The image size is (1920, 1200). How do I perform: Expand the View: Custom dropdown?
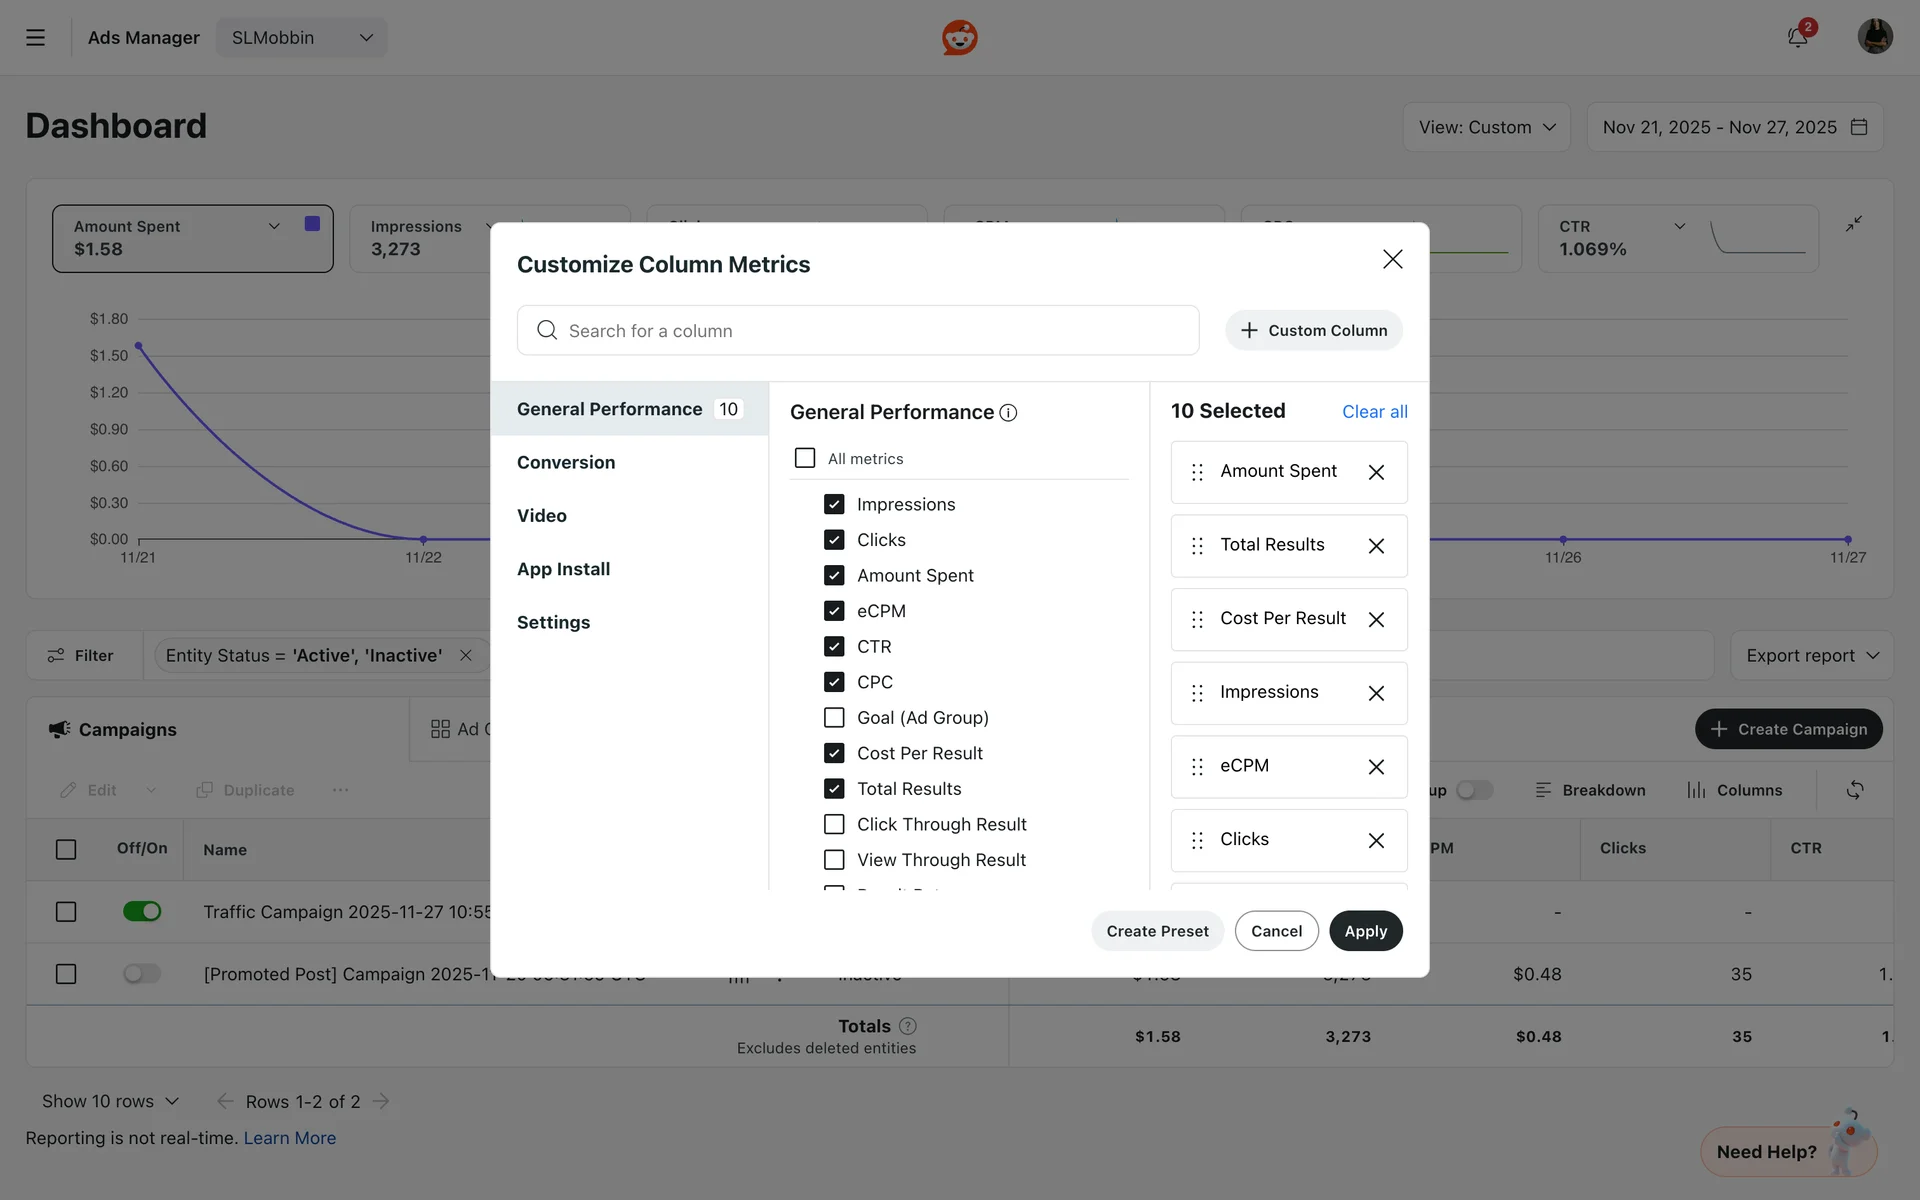click(x=1486, y=127)
